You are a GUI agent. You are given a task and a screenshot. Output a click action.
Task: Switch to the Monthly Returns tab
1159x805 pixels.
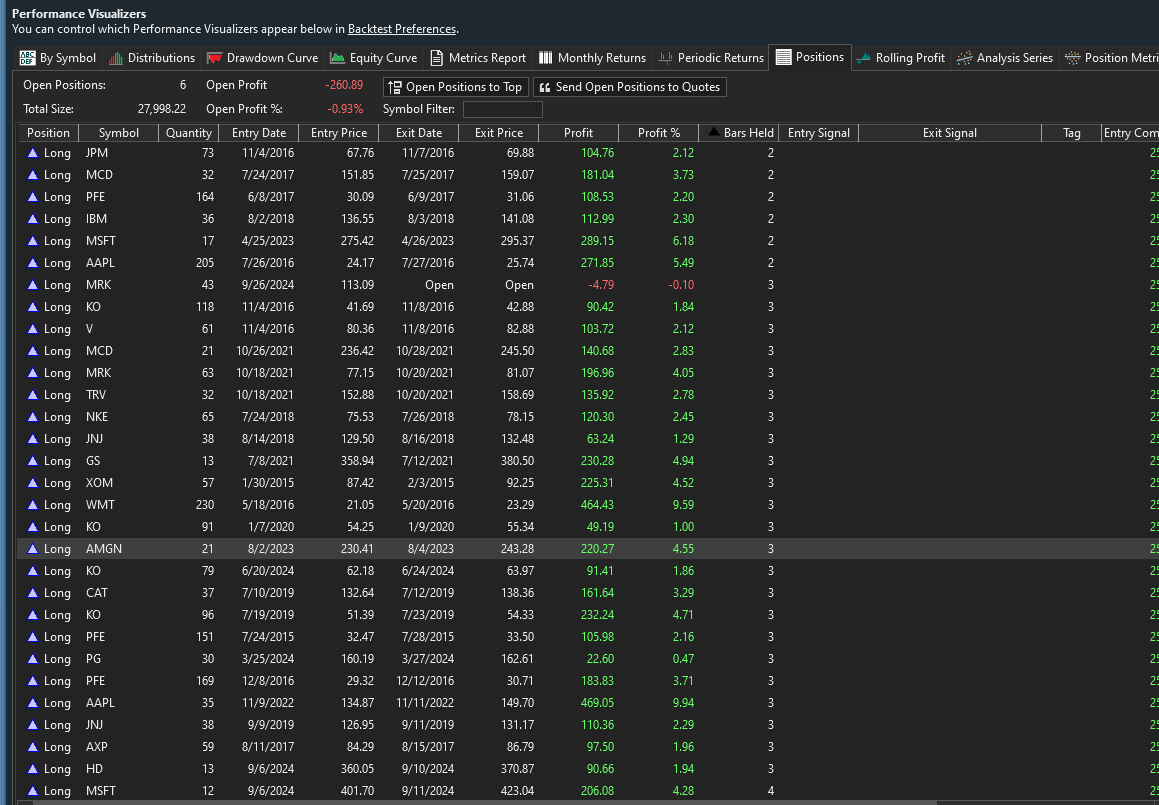[x=592, y=58]
